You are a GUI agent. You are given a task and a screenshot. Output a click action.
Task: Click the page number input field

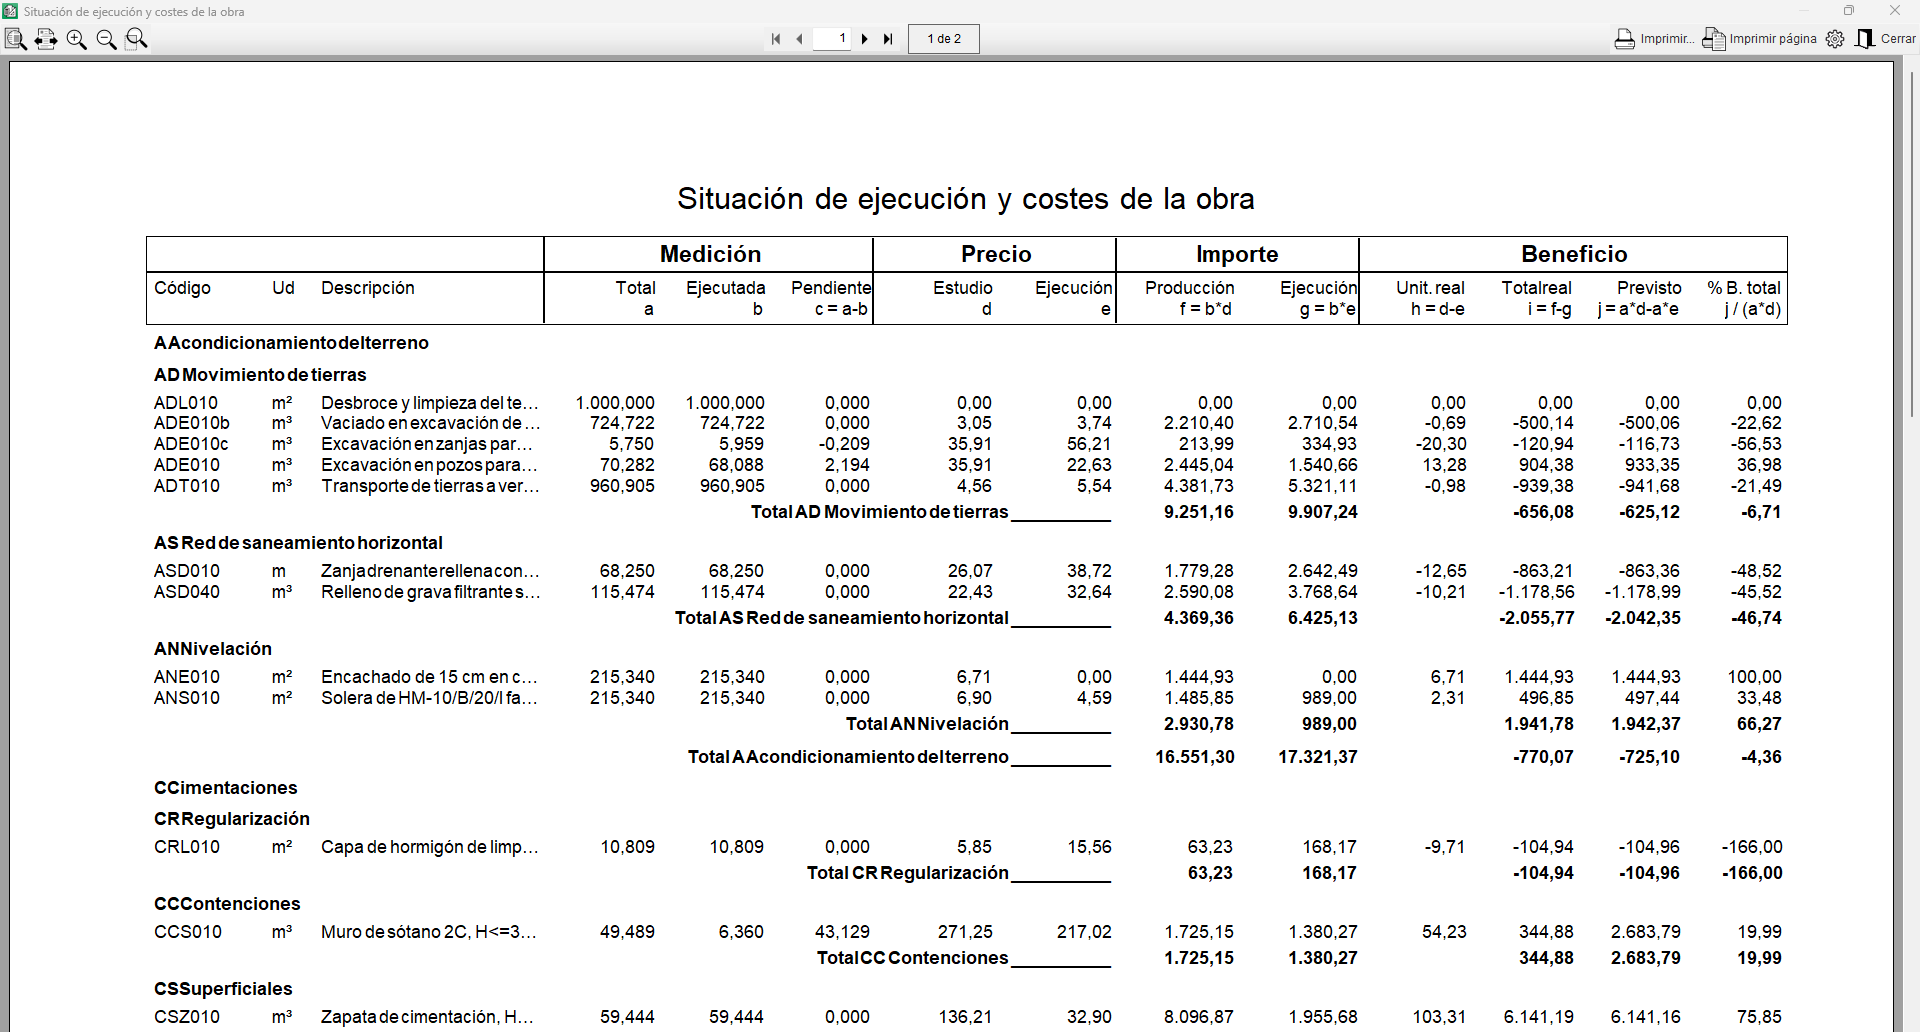pyautogui.click(x=832, y=39)
